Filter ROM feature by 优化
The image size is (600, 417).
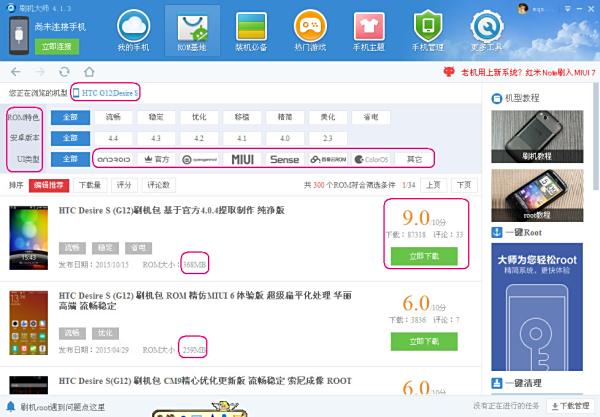[x=199, y=117]
